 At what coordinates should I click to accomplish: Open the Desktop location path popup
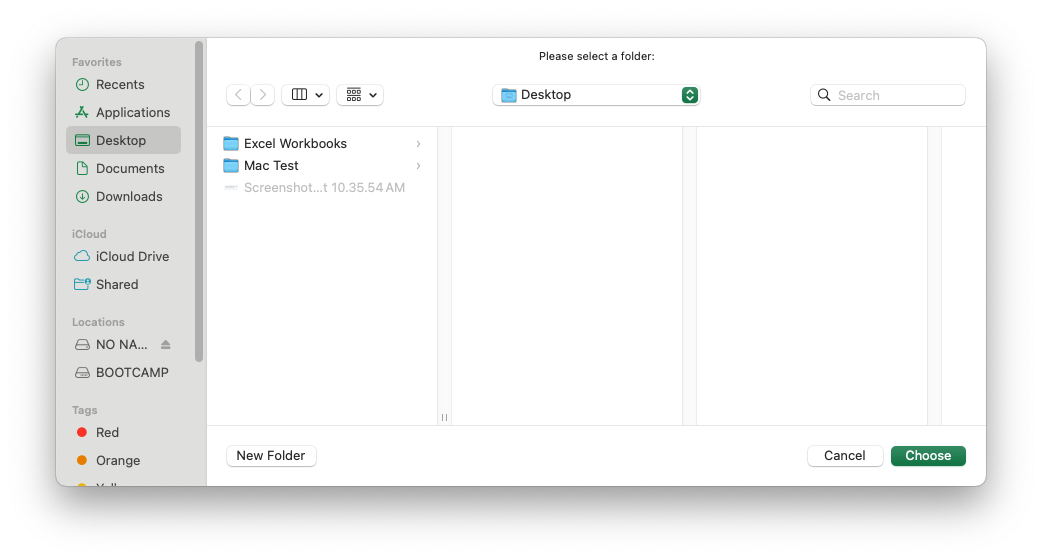pyautogui.click(x=596, y=95)
